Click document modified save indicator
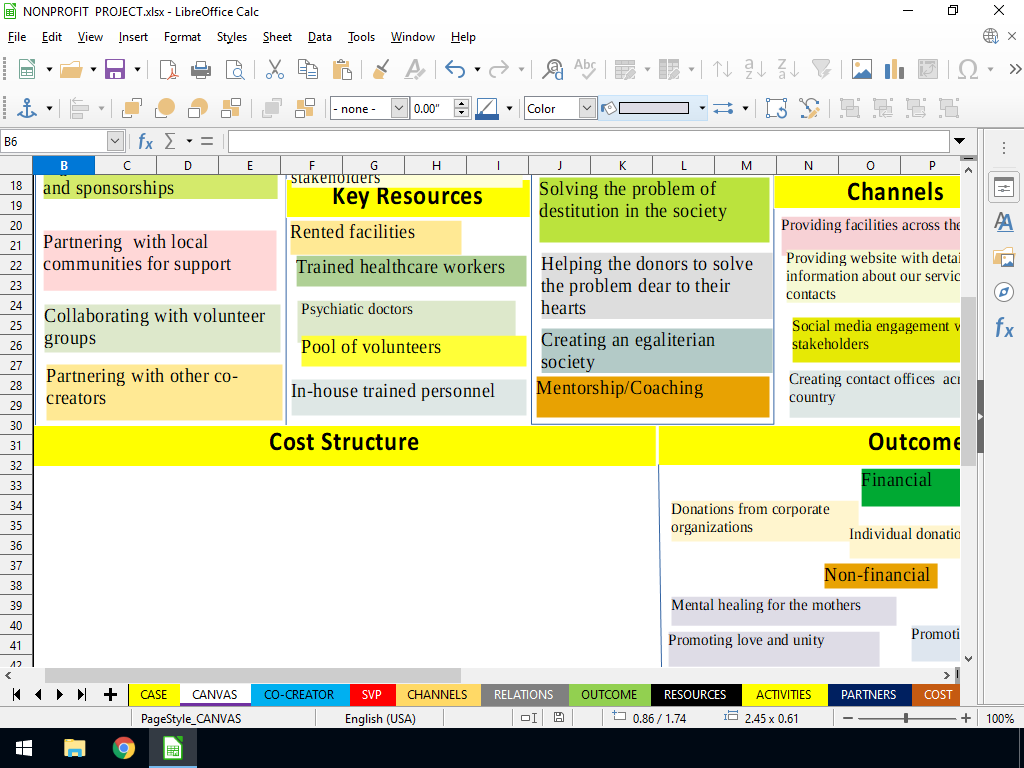Viewport: 1024px width, 768px height. (x=559, y=718)
